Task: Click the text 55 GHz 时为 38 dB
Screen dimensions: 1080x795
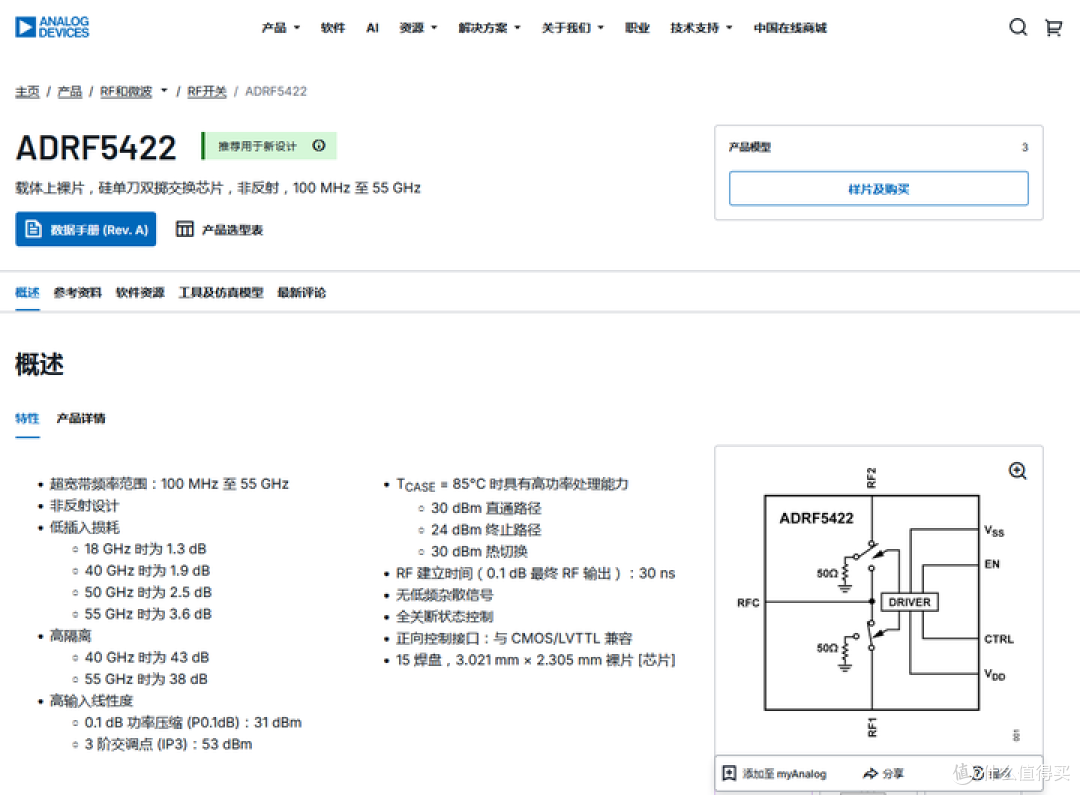Action: click(146, 679)
